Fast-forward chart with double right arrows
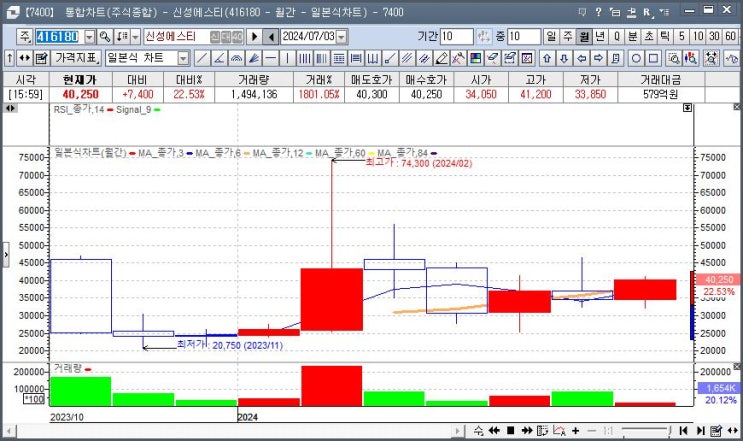This screenshot has width=743, height=441. coord(527,431)
